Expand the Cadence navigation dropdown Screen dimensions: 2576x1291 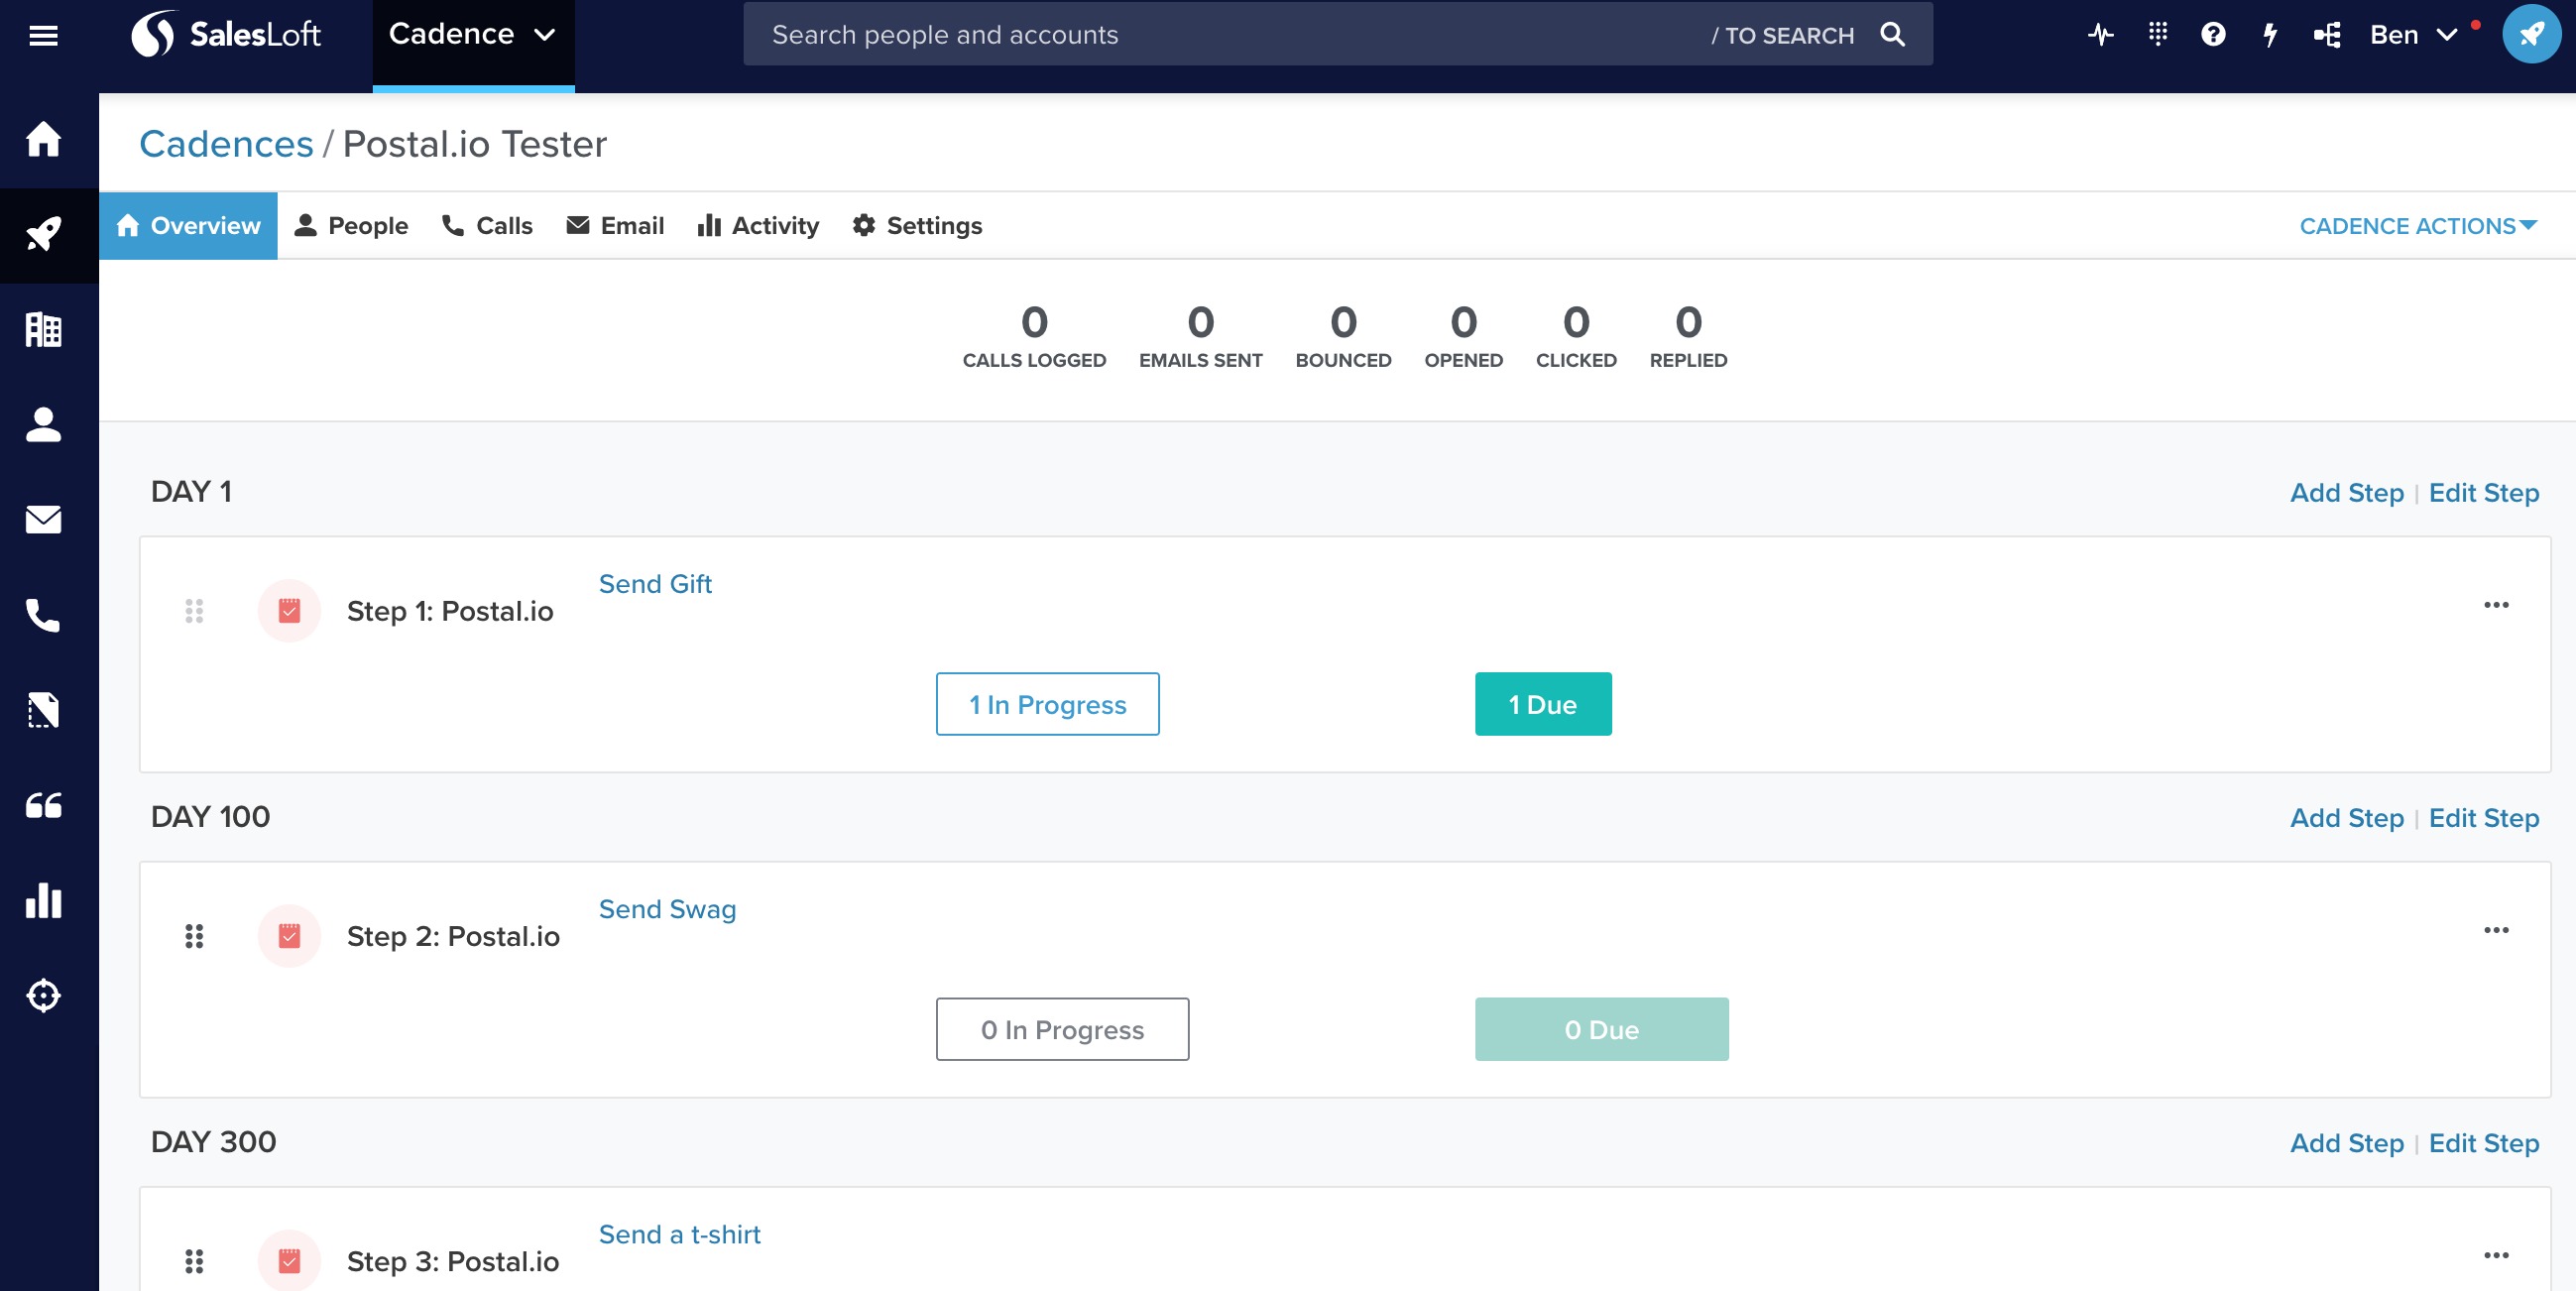(x=472, y=35)
